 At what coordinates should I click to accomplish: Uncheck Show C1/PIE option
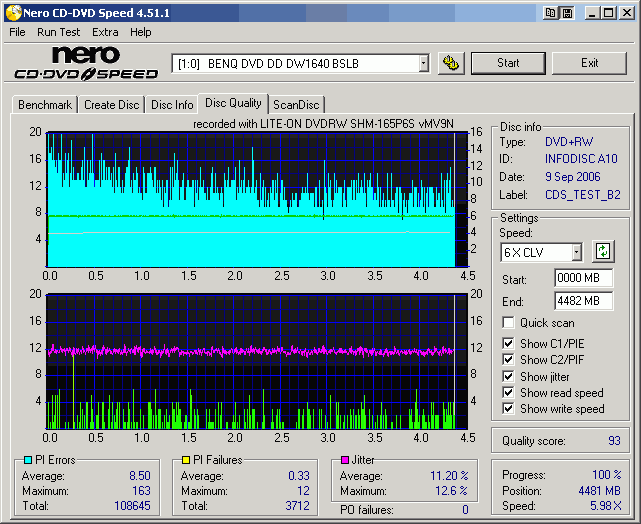point(509,344)
